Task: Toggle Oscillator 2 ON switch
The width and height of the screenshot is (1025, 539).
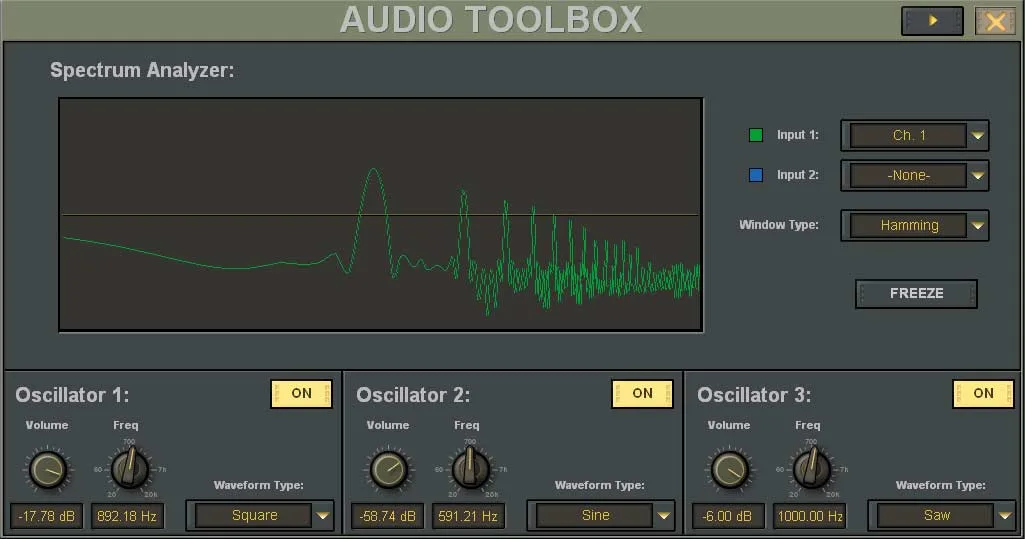Action: 643,394
